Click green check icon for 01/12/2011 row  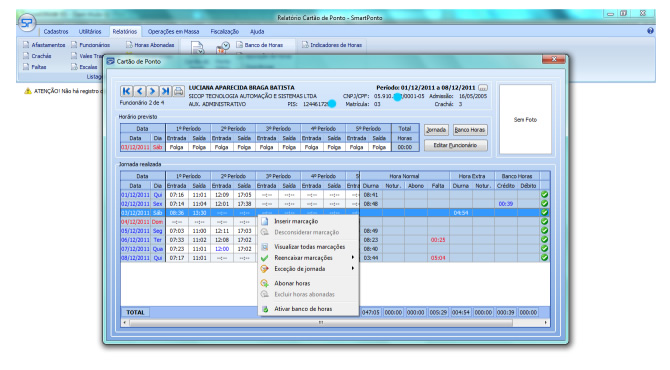tap(544, 194)
